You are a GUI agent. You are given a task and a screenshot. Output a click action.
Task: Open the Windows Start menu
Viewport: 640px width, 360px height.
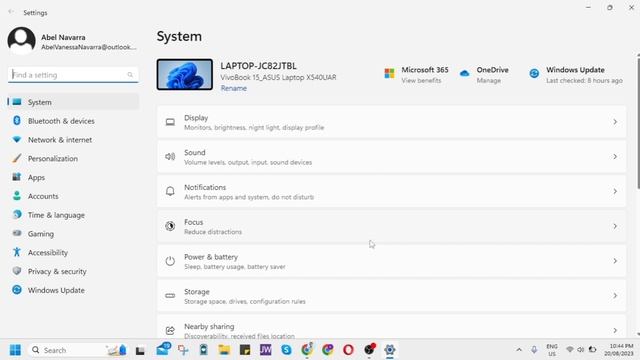[x=15, y=350]
